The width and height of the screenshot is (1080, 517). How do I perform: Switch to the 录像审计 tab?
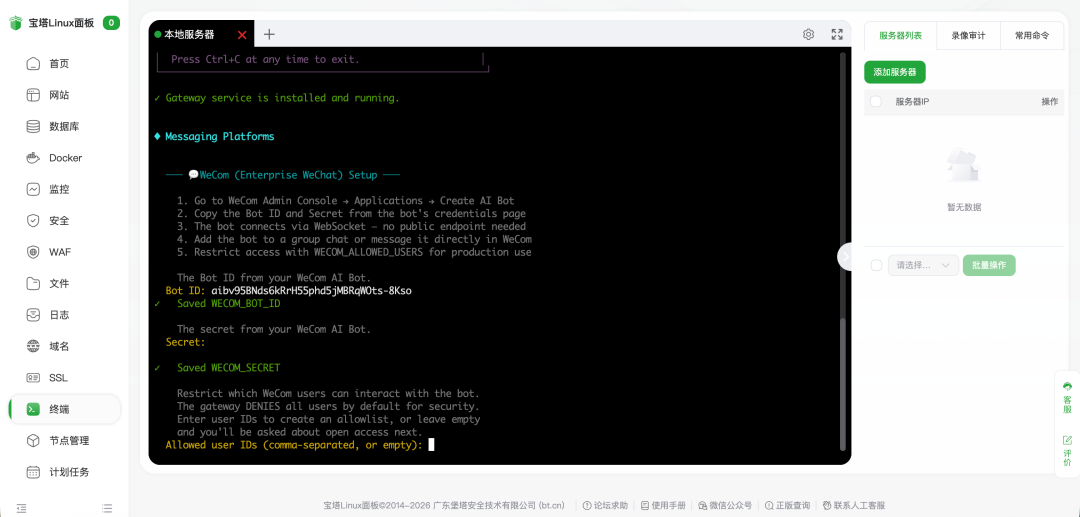click(x=968, y=35)
